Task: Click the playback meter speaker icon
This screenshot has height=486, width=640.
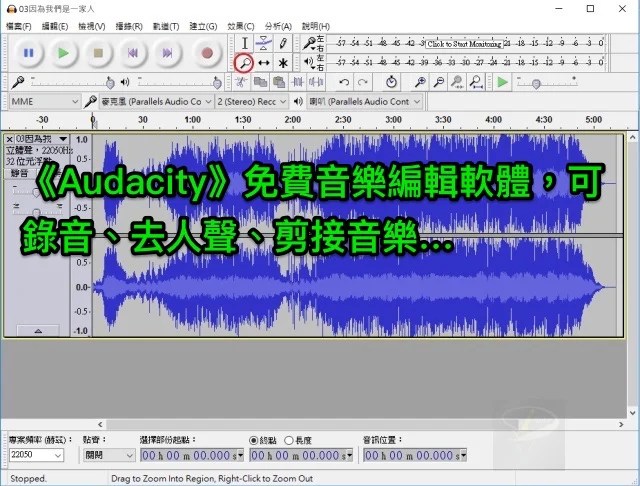Action: [309, 62]
